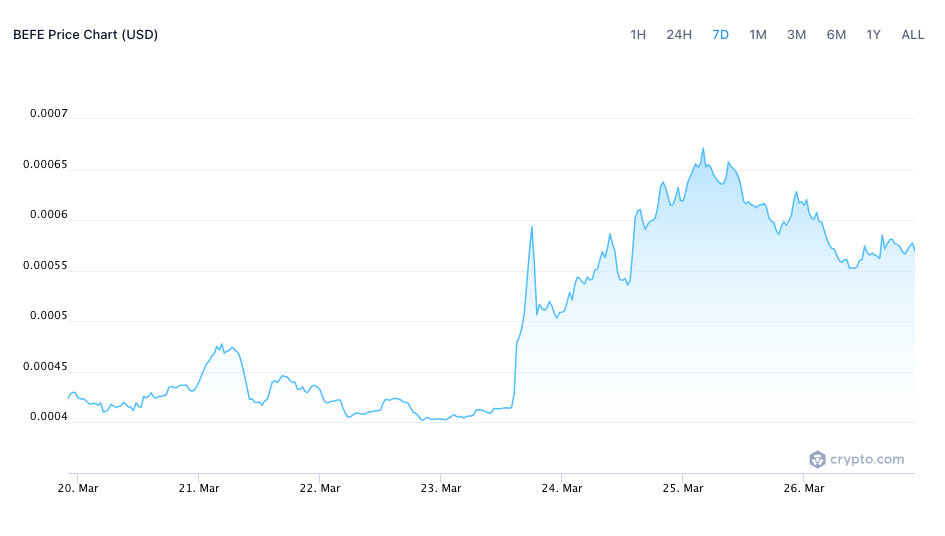The image size is (945, 536).
Task: Select the 1H time range
Action: point(638,35)
